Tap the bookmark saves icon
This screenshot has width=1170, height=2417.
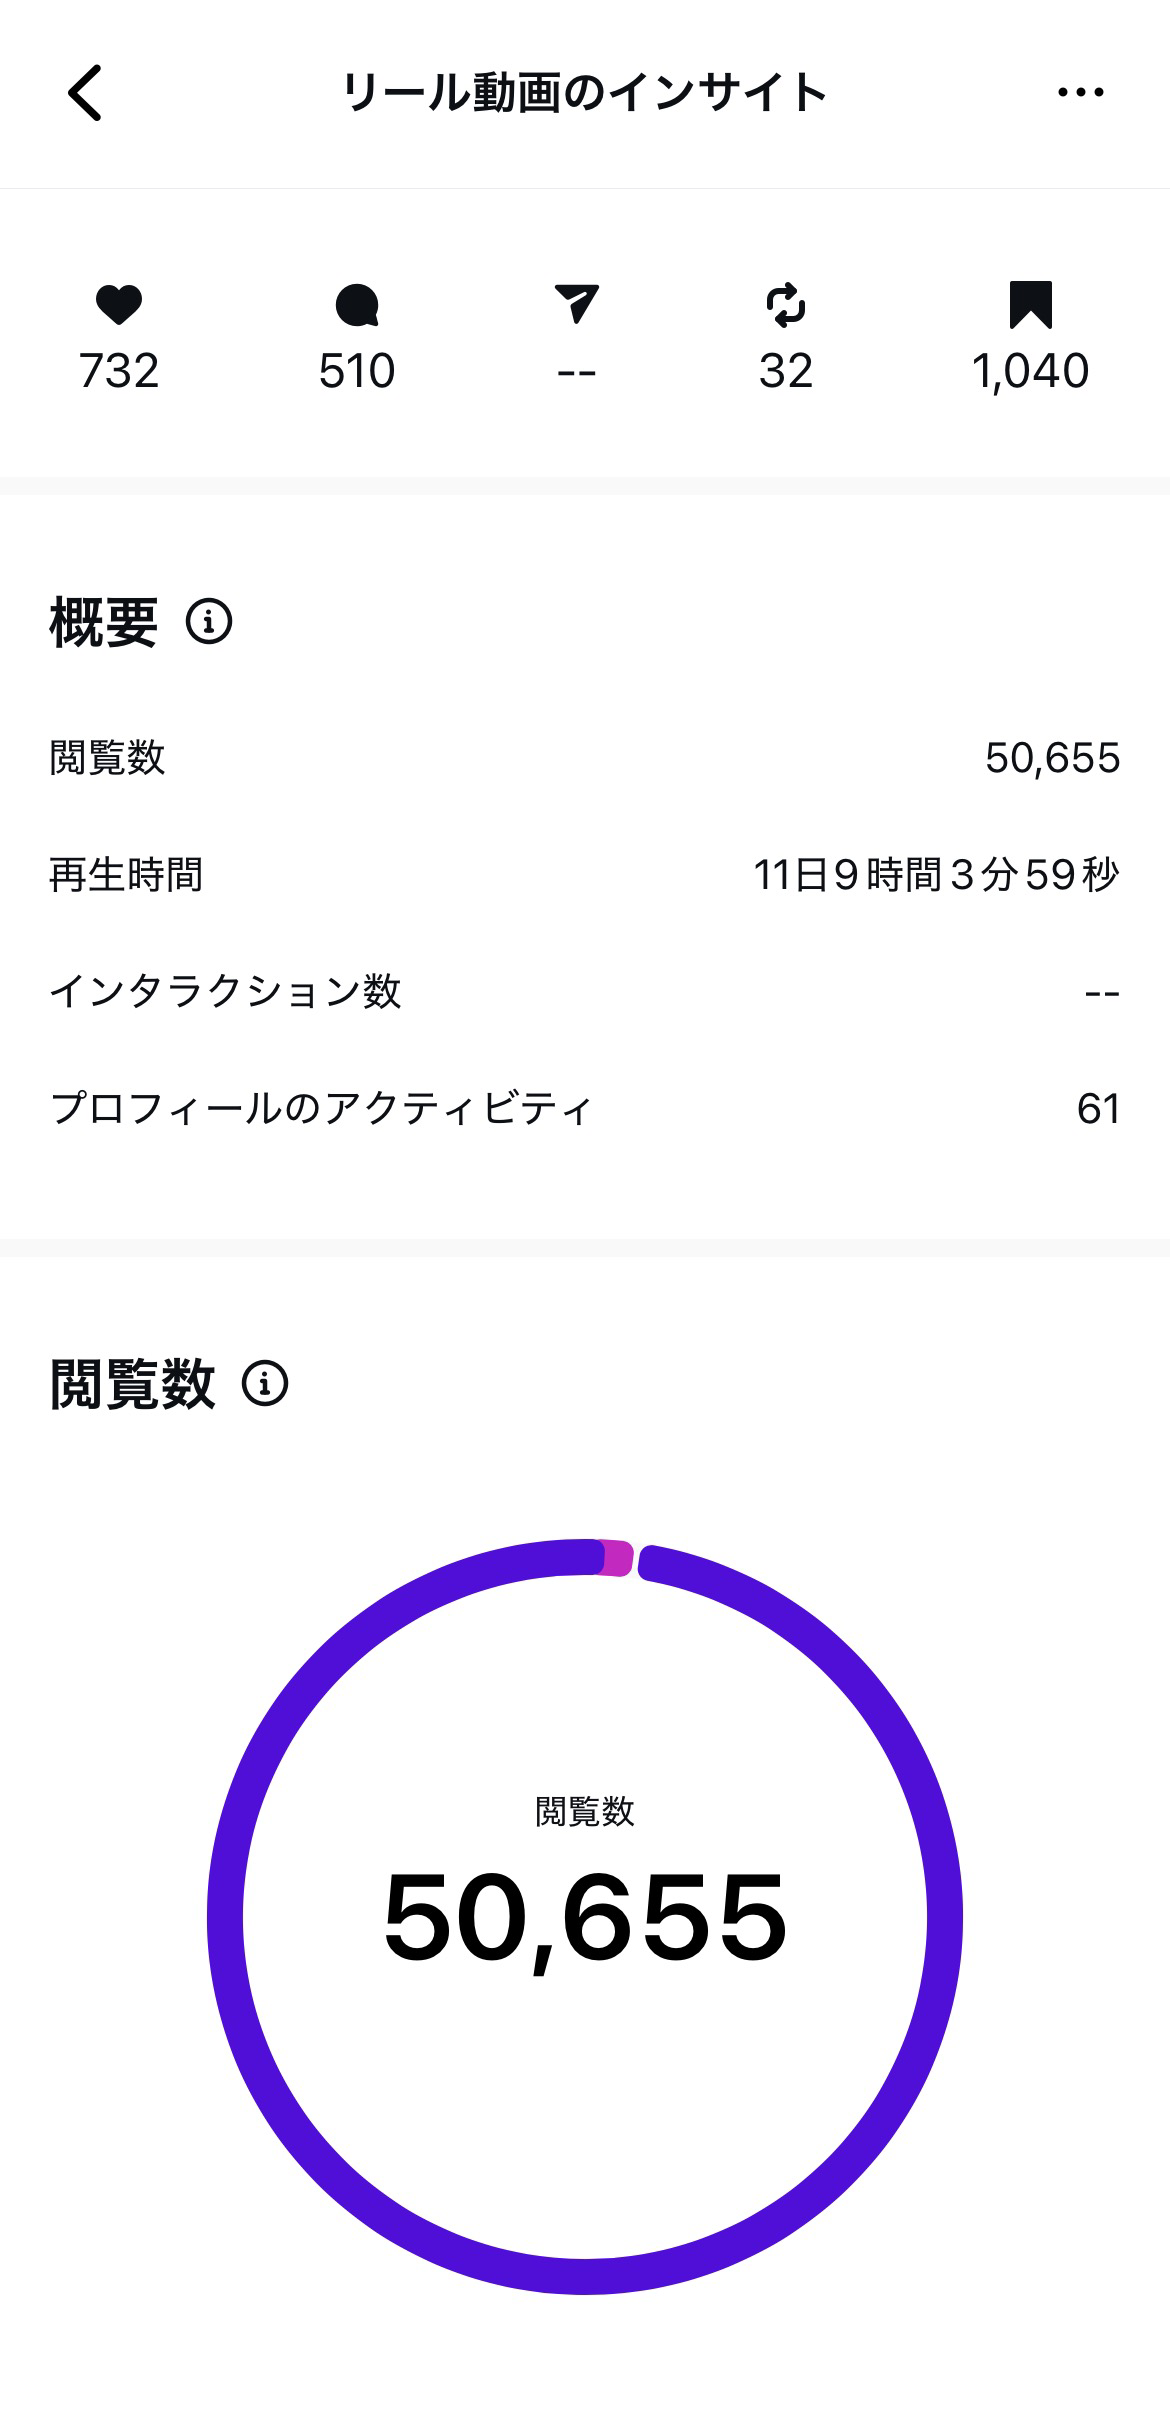(x=1030, y=305)
